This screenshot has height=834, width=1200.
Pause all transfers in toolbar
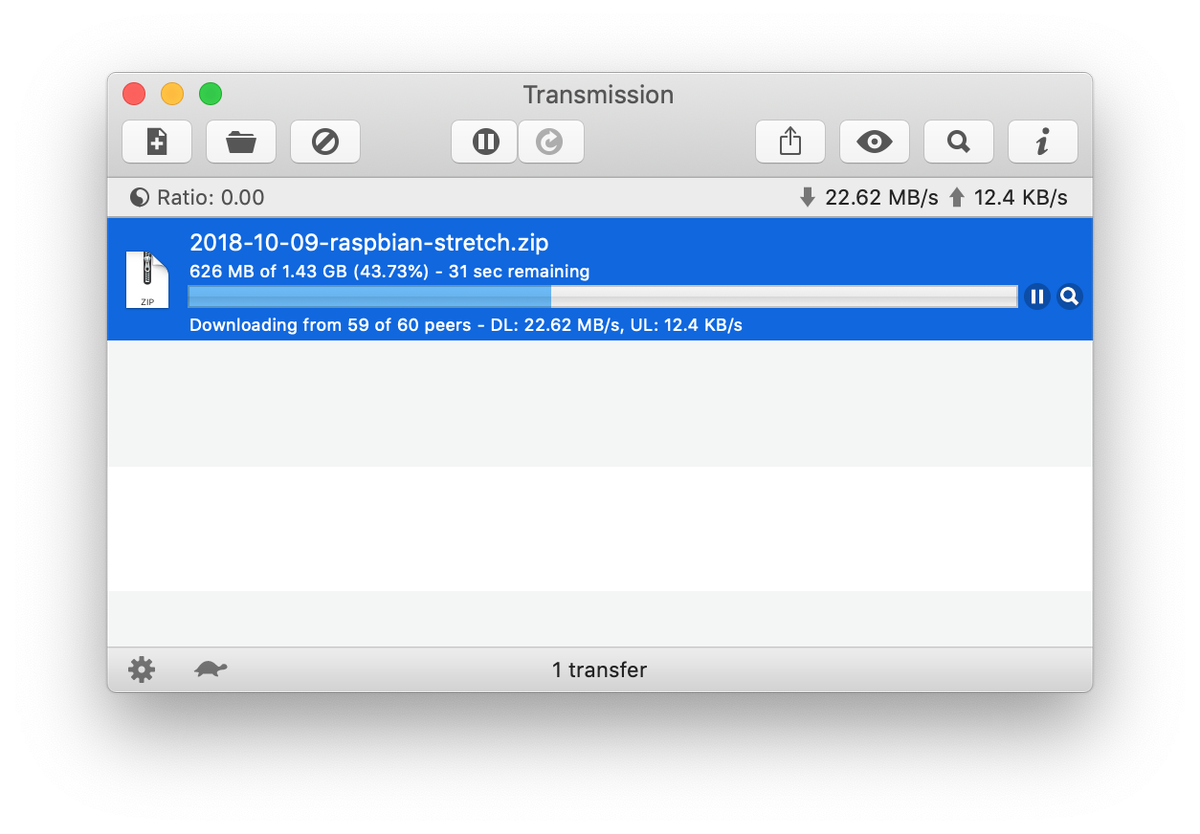(x=485, y=142)
